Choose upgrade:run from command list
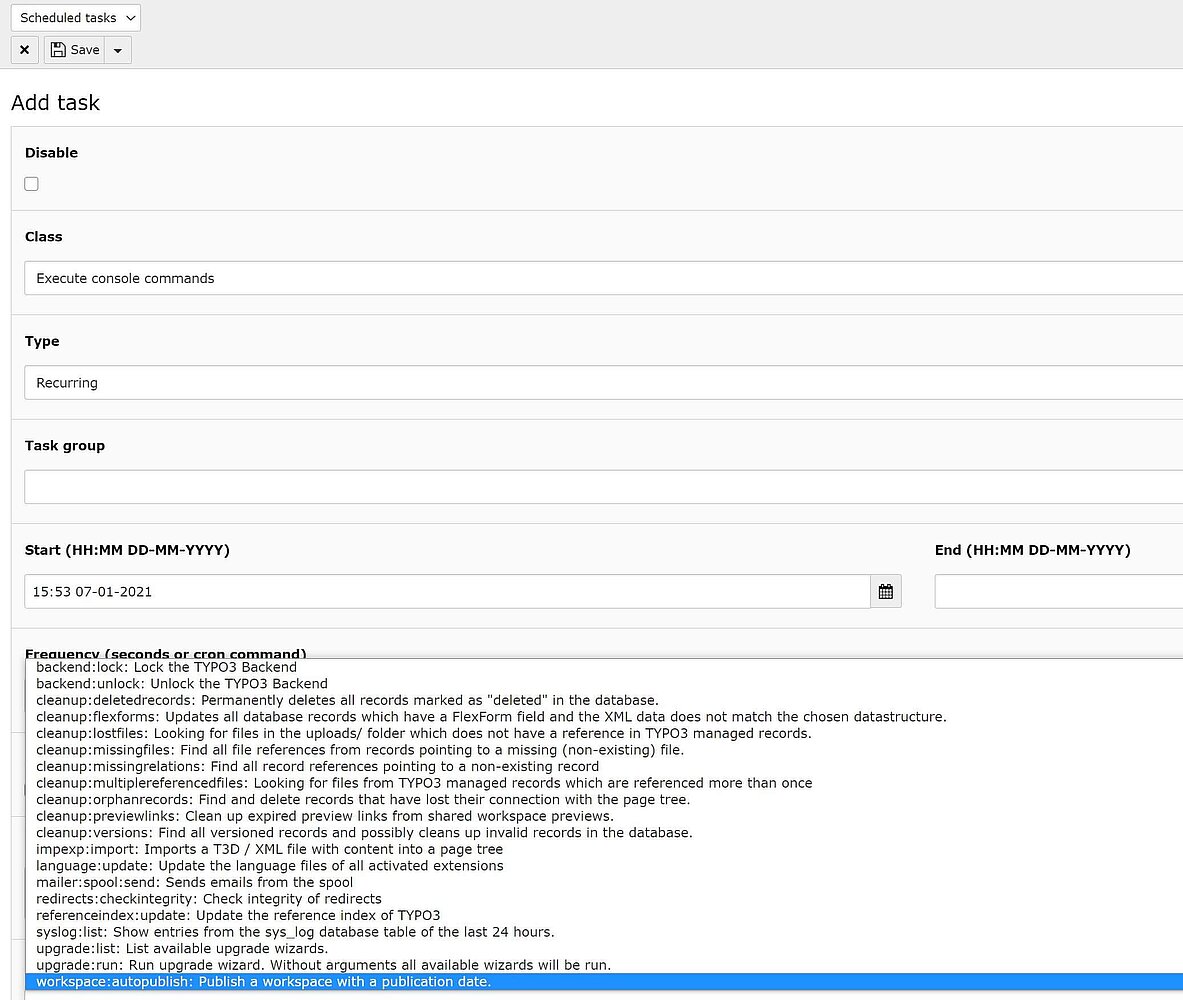This screenshot has width=1183, height=1000. click(322, 965)
